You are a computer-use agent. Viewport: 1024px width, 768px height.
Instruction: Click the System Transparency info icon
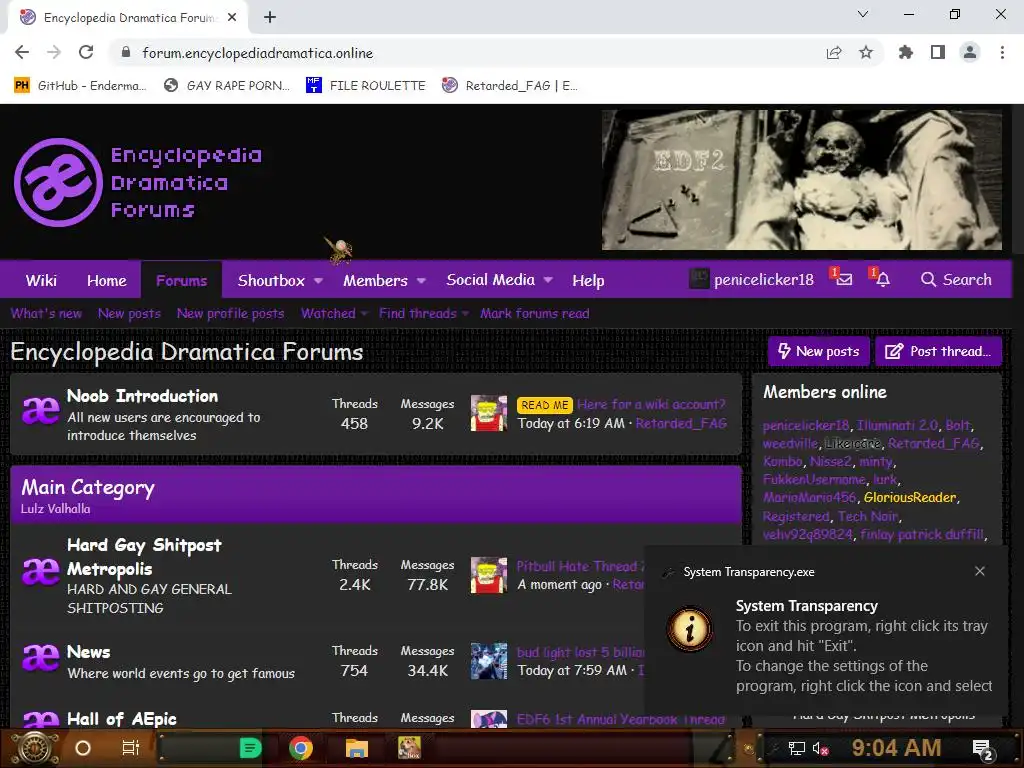(x=690, y=629)
